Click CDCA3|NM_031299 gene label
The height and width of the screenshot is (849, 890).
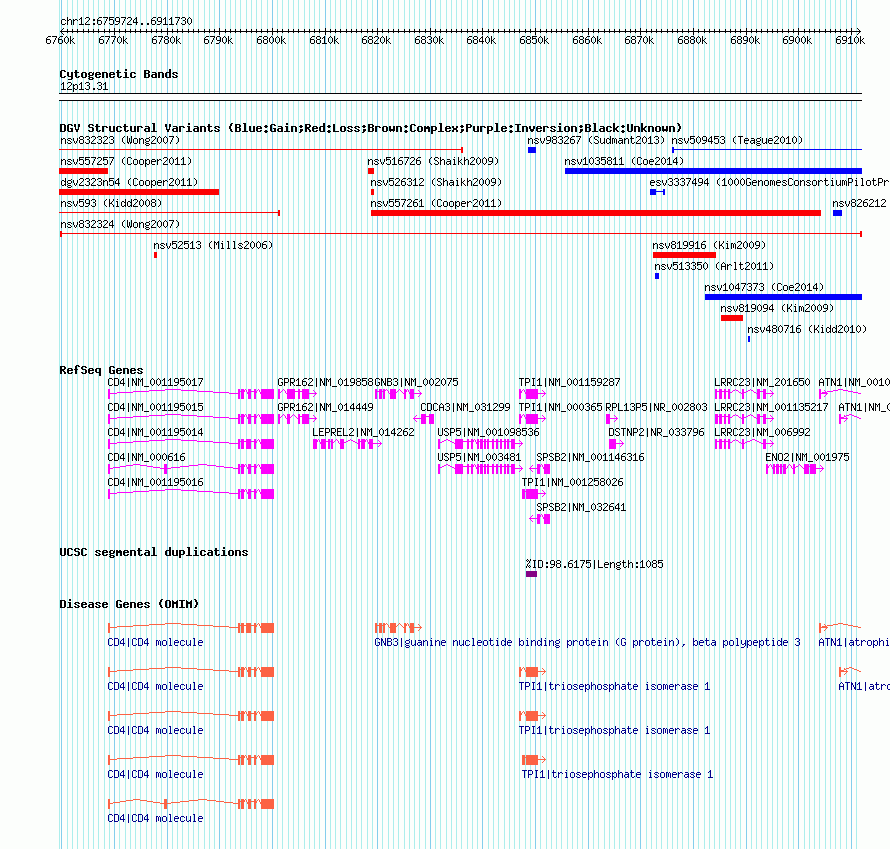[x=465, y=407]
